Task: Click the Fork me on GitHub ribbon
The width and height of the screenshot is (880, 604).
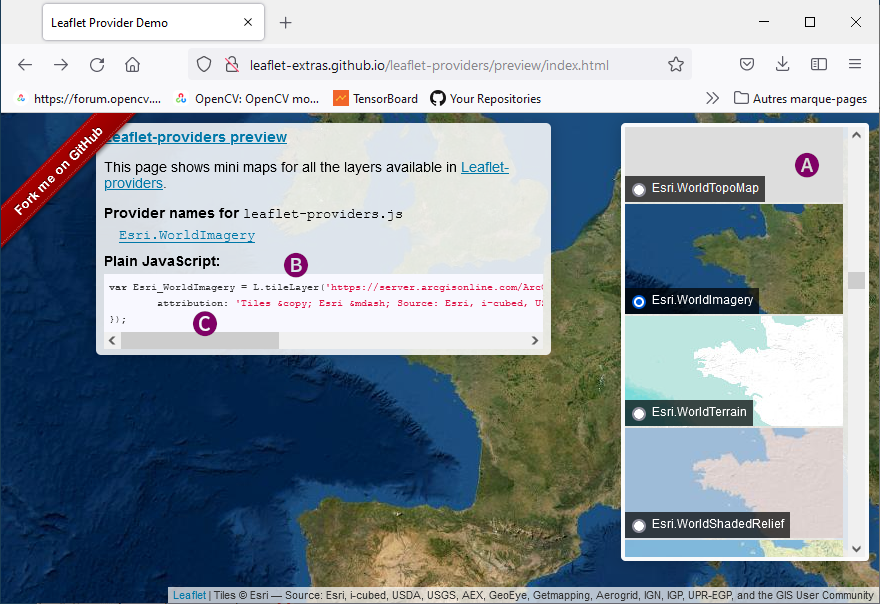Action: pos(59,171)
